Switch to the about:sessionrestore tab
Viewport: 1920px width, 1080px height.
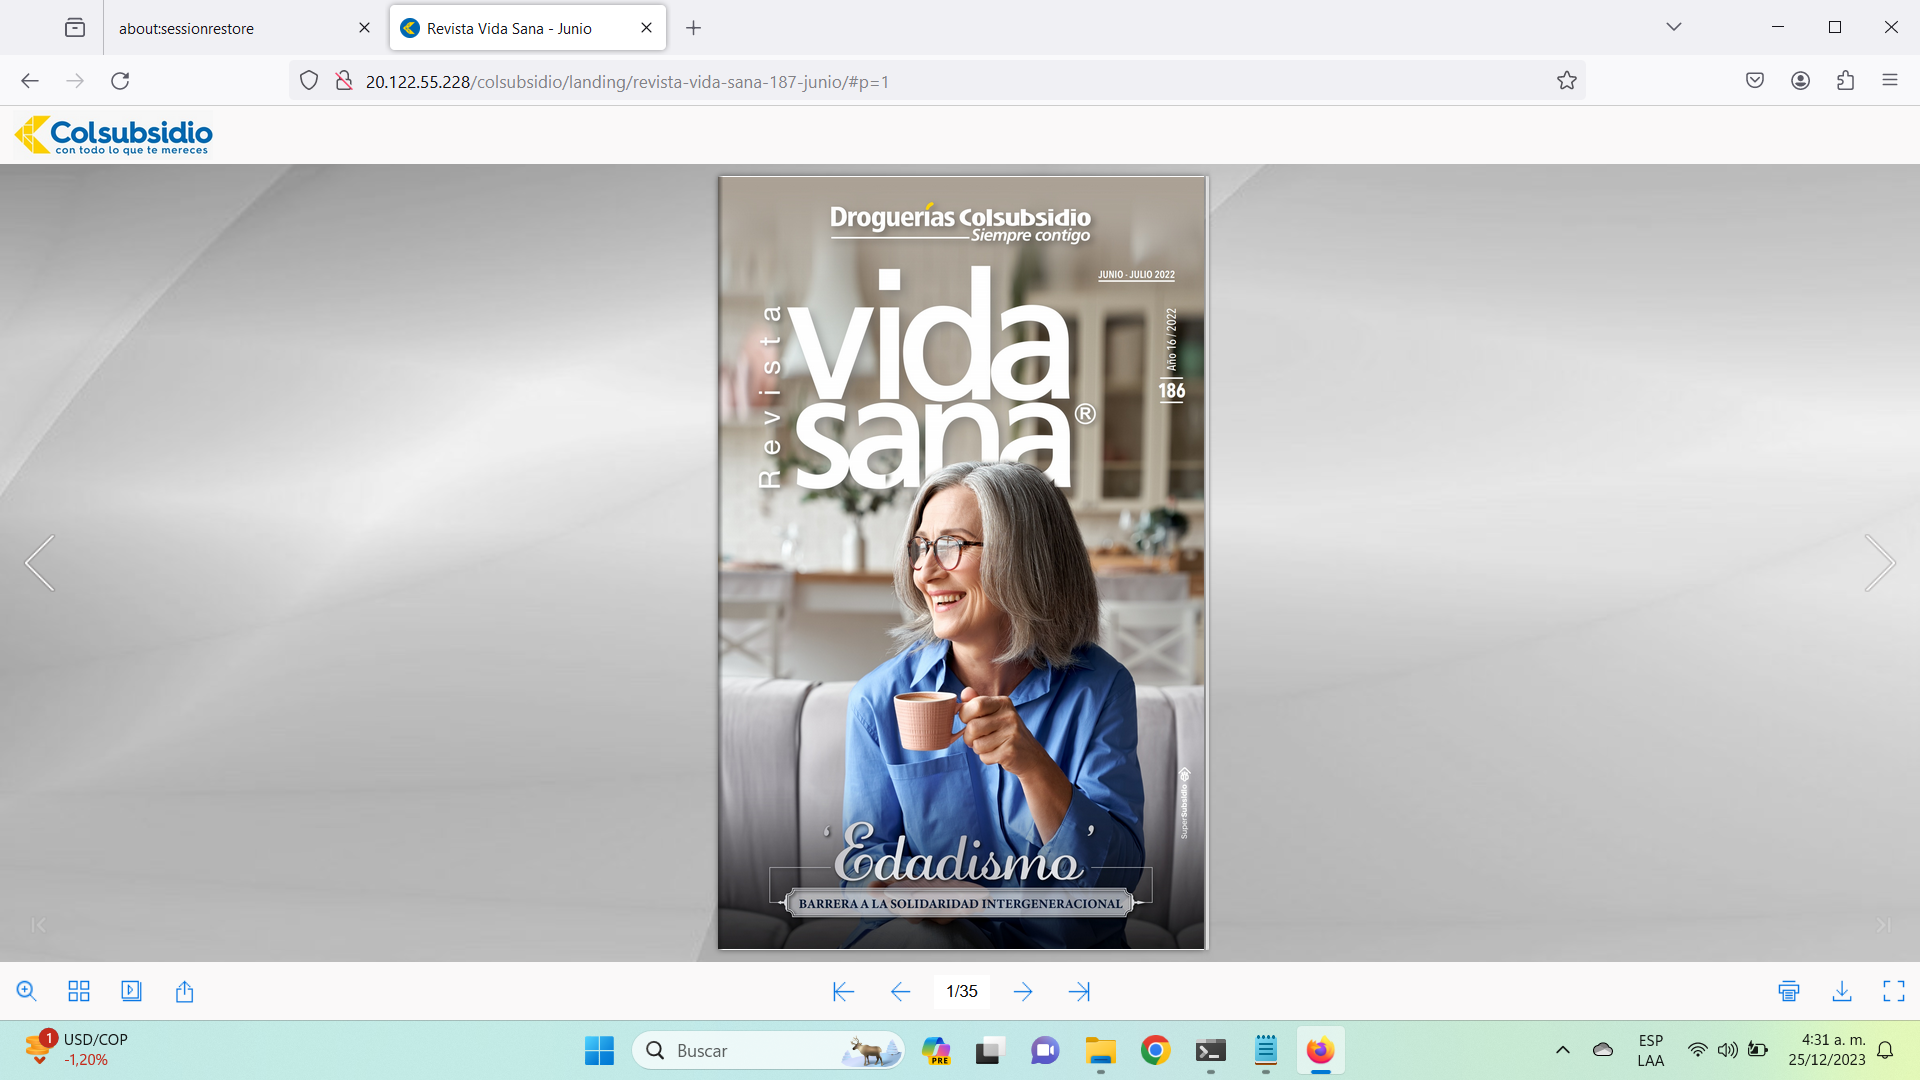[x=238, y=28]
